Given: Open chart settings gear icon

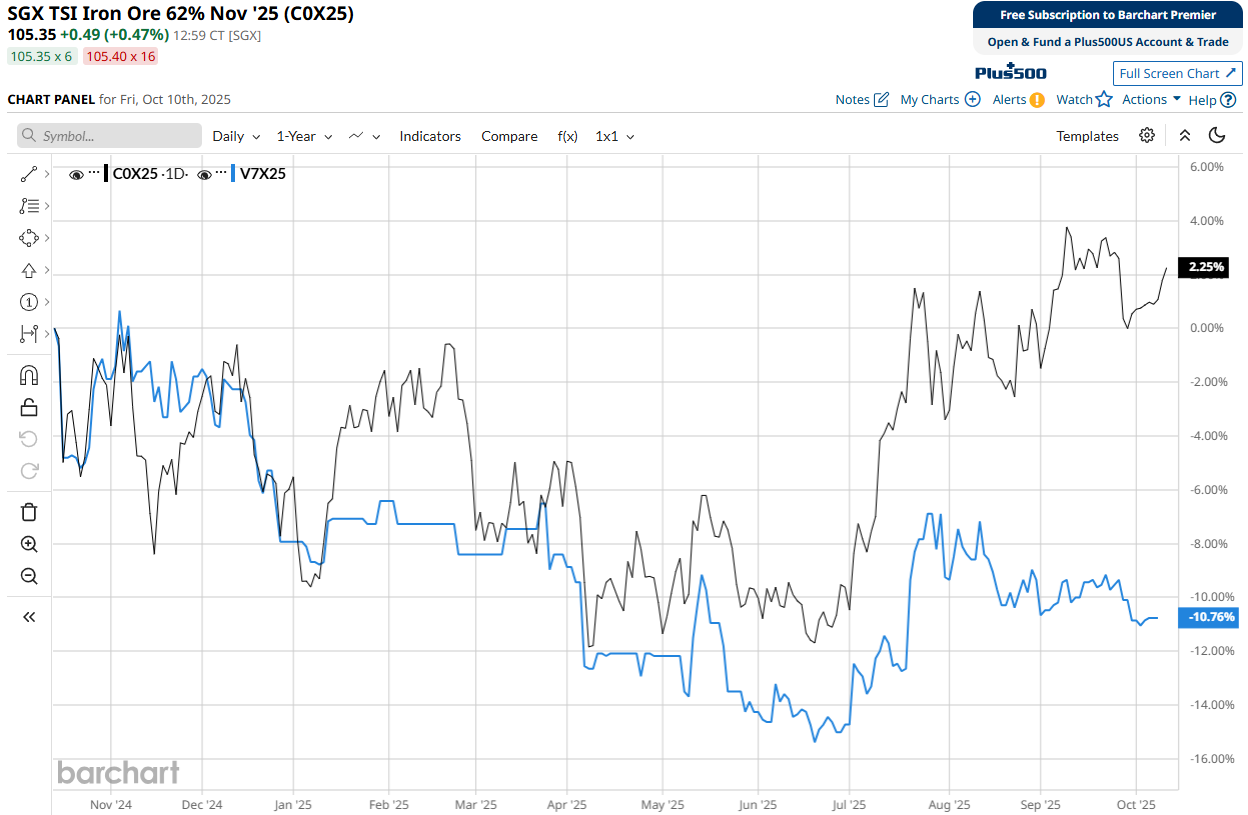Looking at the screenshot, I should [x=1147, y=136].
